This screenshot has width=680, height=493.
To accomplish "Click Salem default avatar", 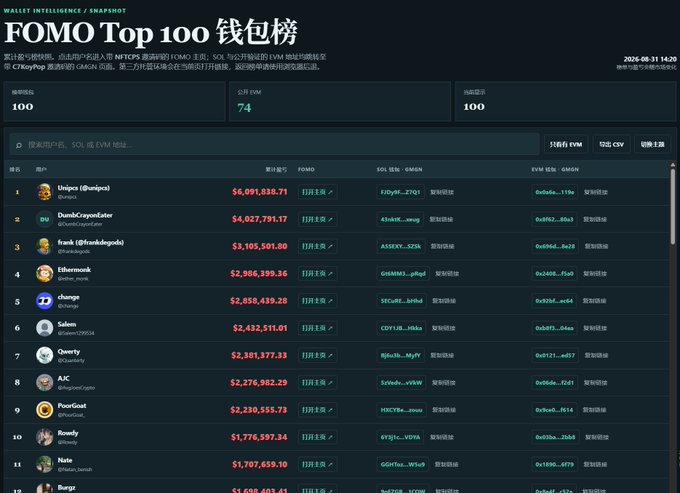I will click(44, 328).
